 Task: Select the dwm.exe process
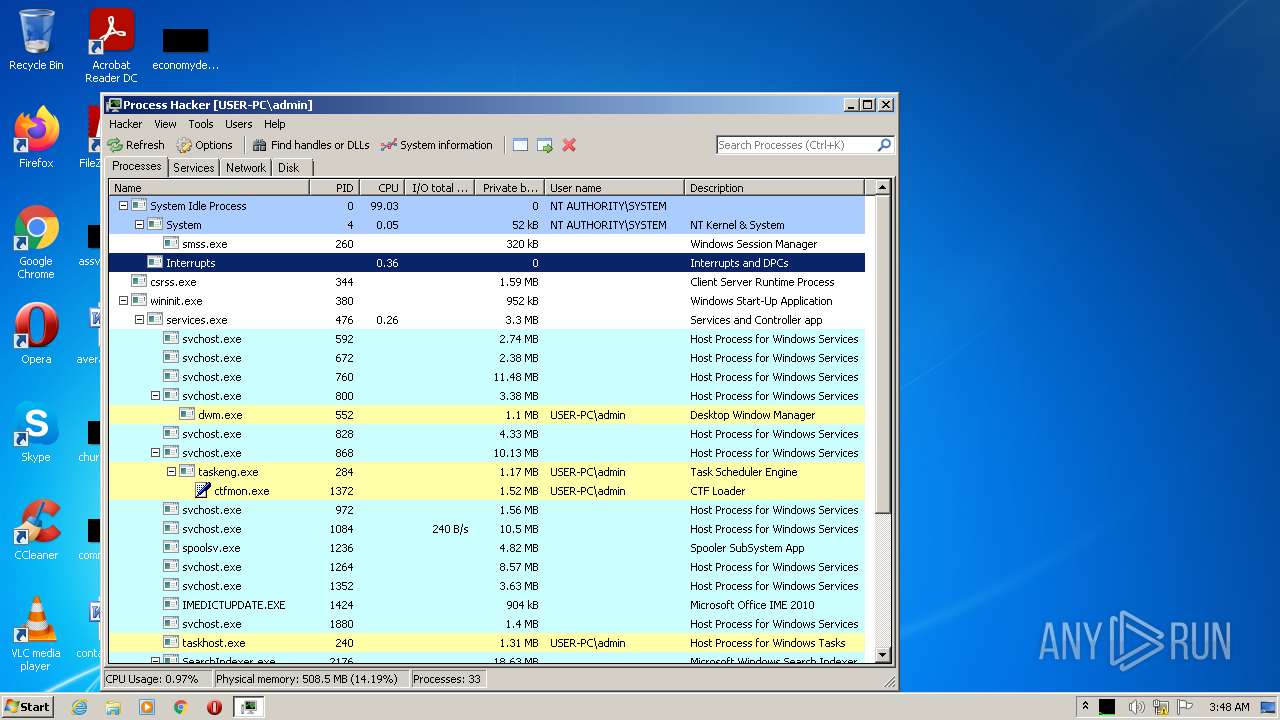click(487, 415)
